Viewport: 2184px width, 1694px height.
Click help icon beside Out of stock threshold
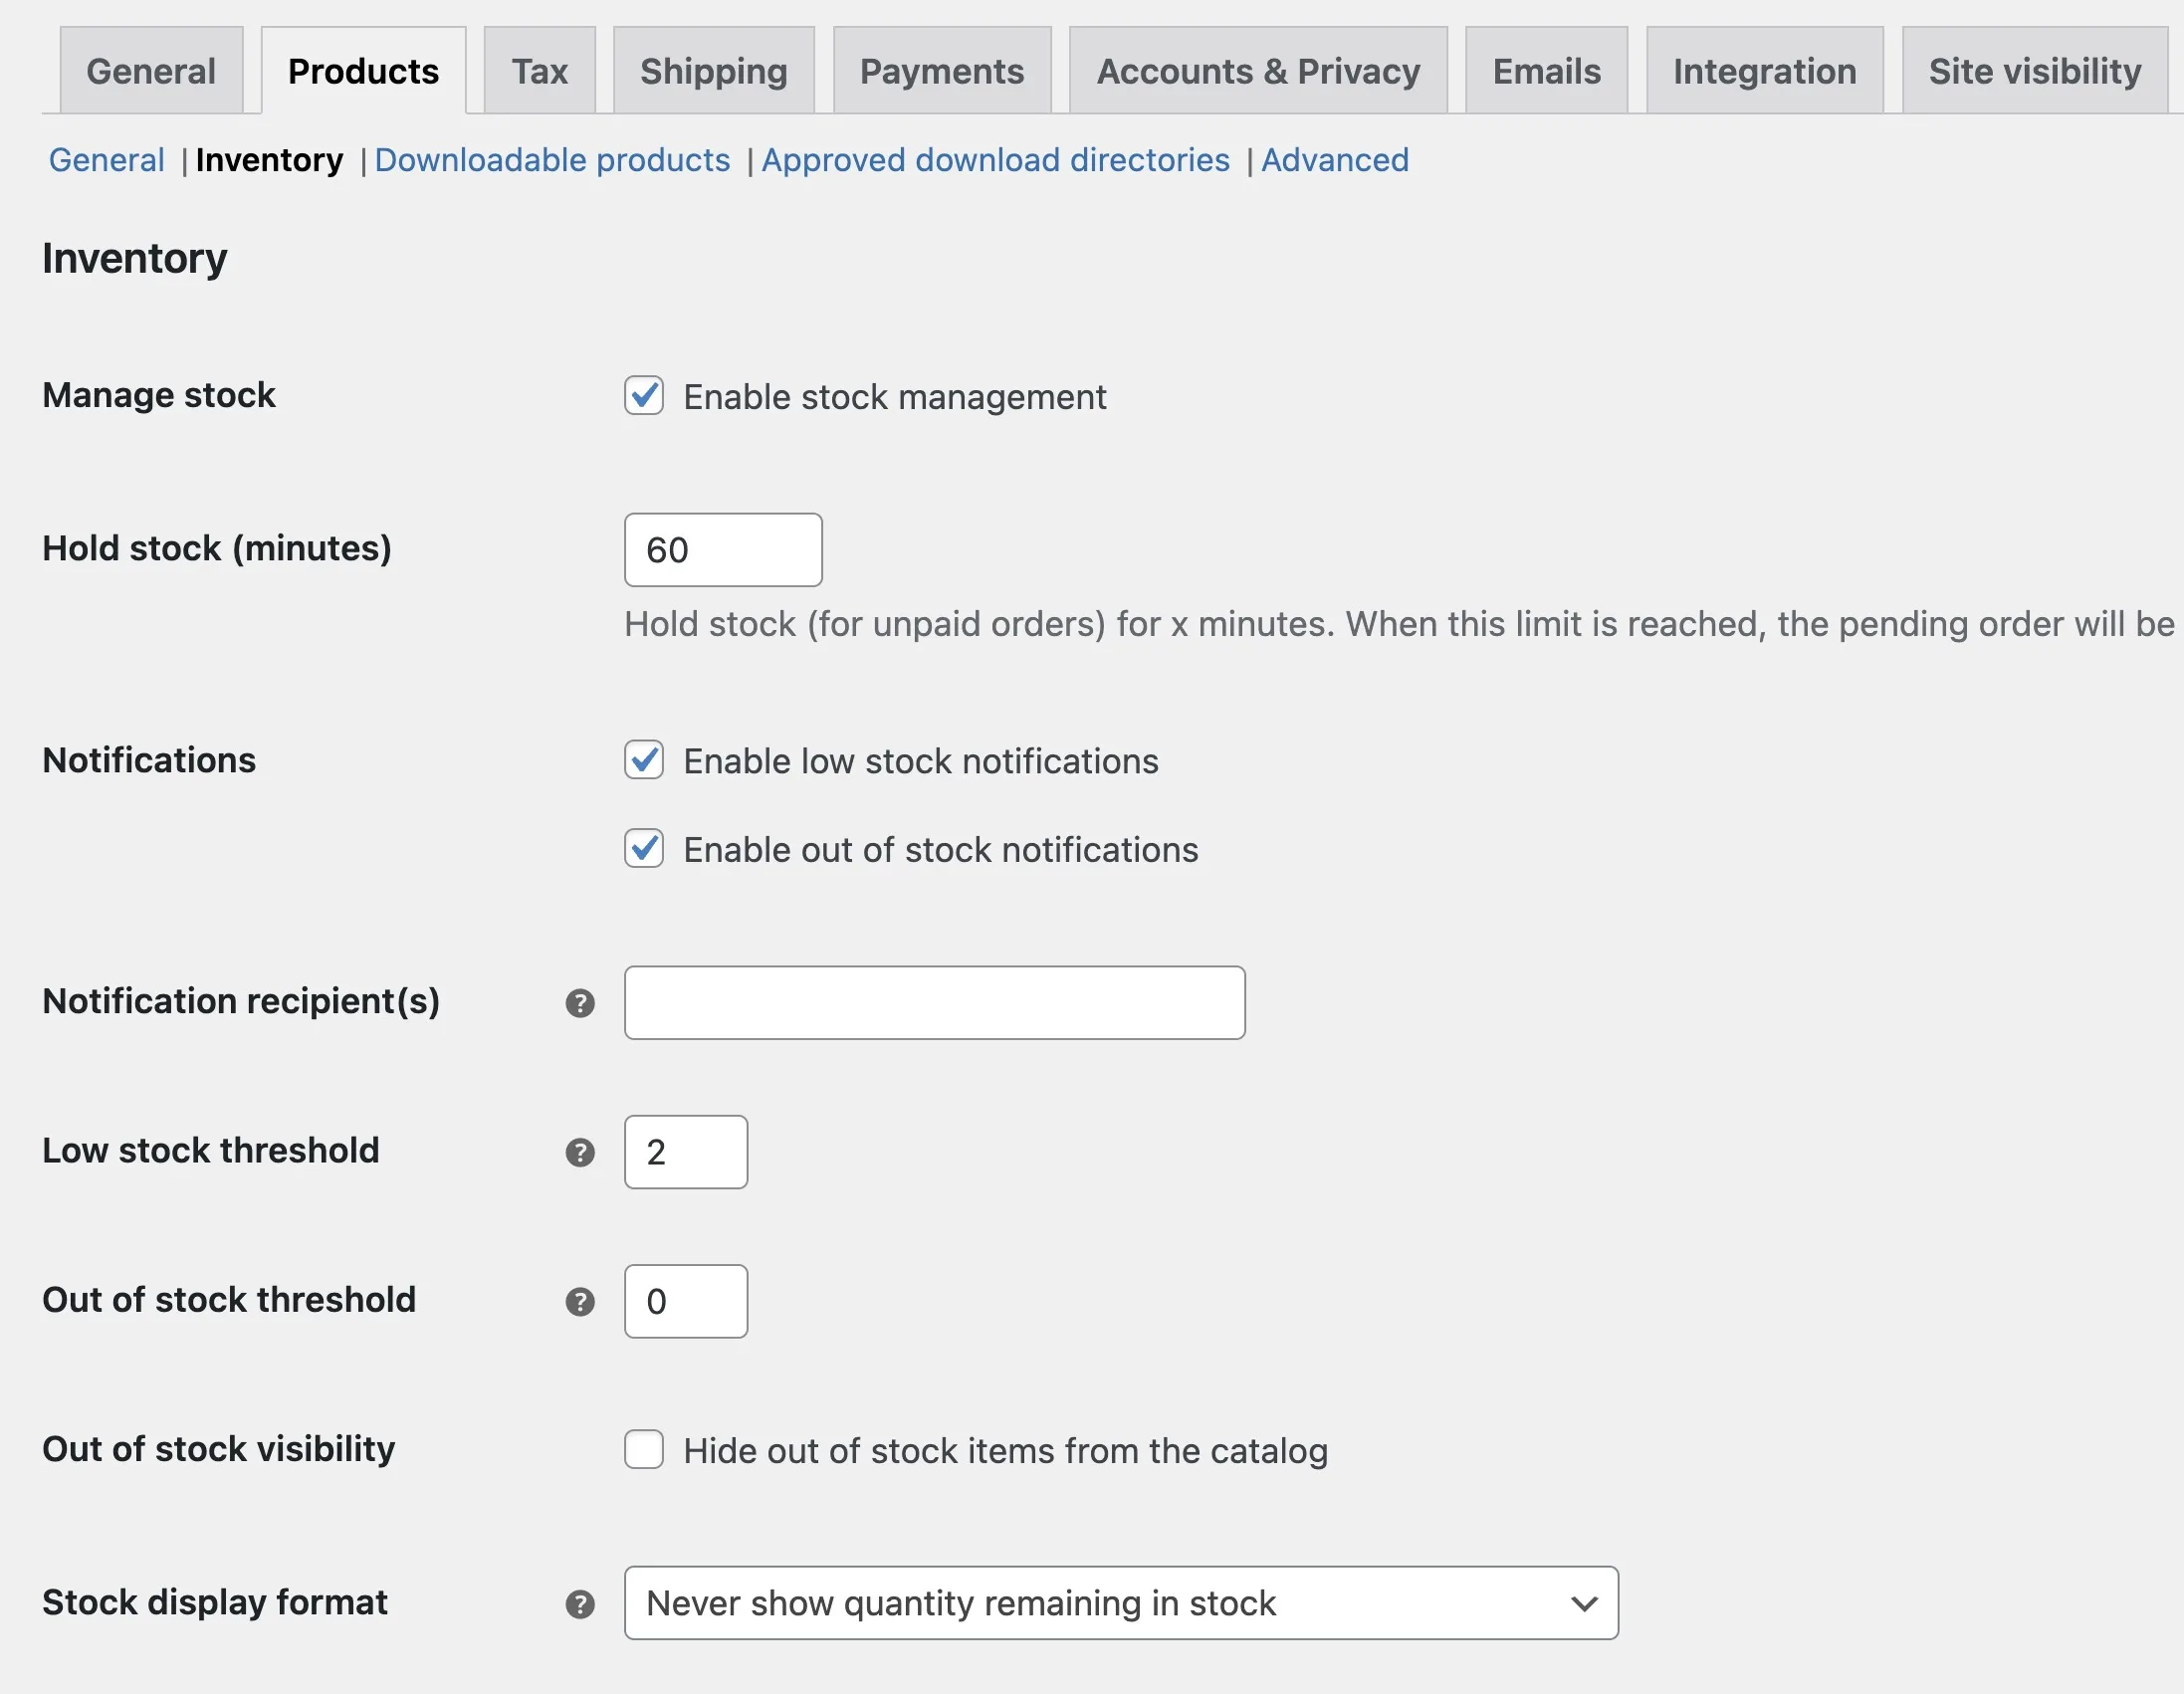point(580,1301)
